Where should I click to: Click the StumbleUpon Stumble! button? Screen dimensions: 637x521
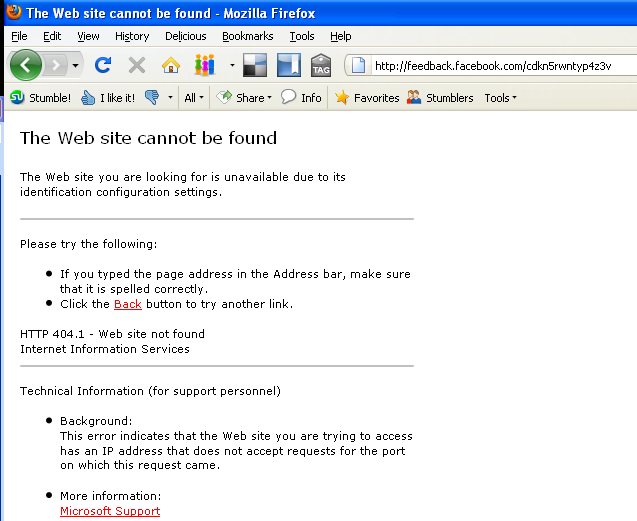click(40, 98)
